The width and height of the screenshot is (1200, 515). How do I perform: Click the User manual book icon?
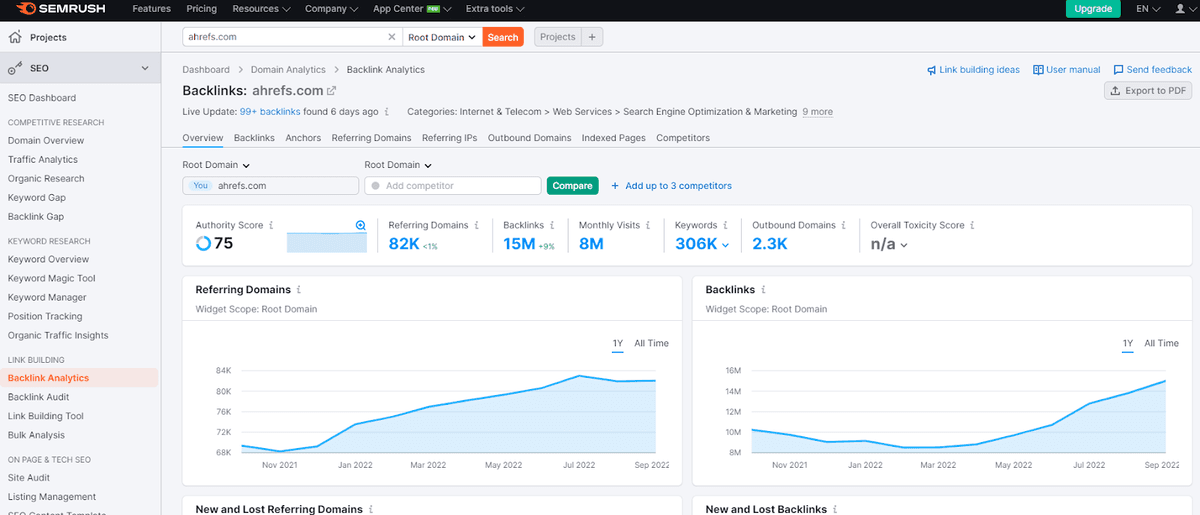click(x=1038, y=70)
